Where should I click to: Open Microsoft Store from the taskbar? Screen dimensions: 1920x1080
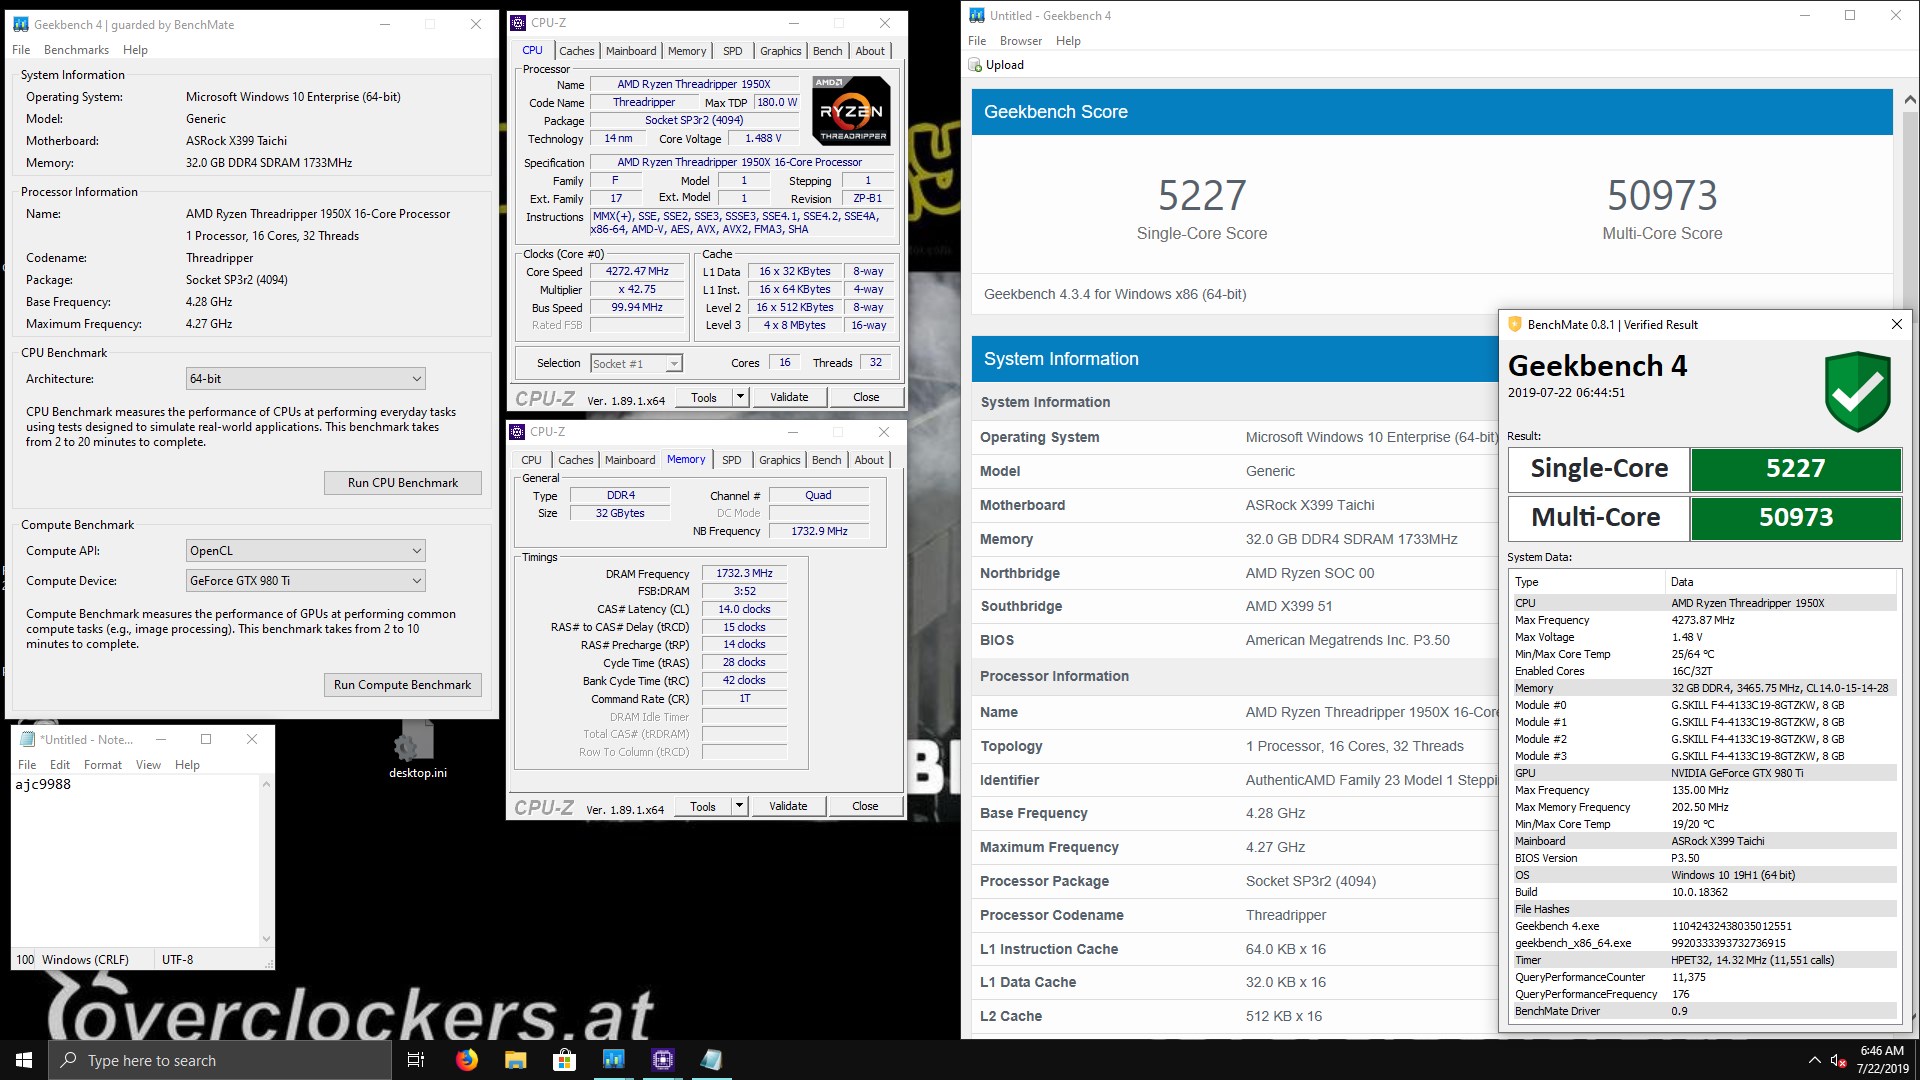pos(565,1060)
